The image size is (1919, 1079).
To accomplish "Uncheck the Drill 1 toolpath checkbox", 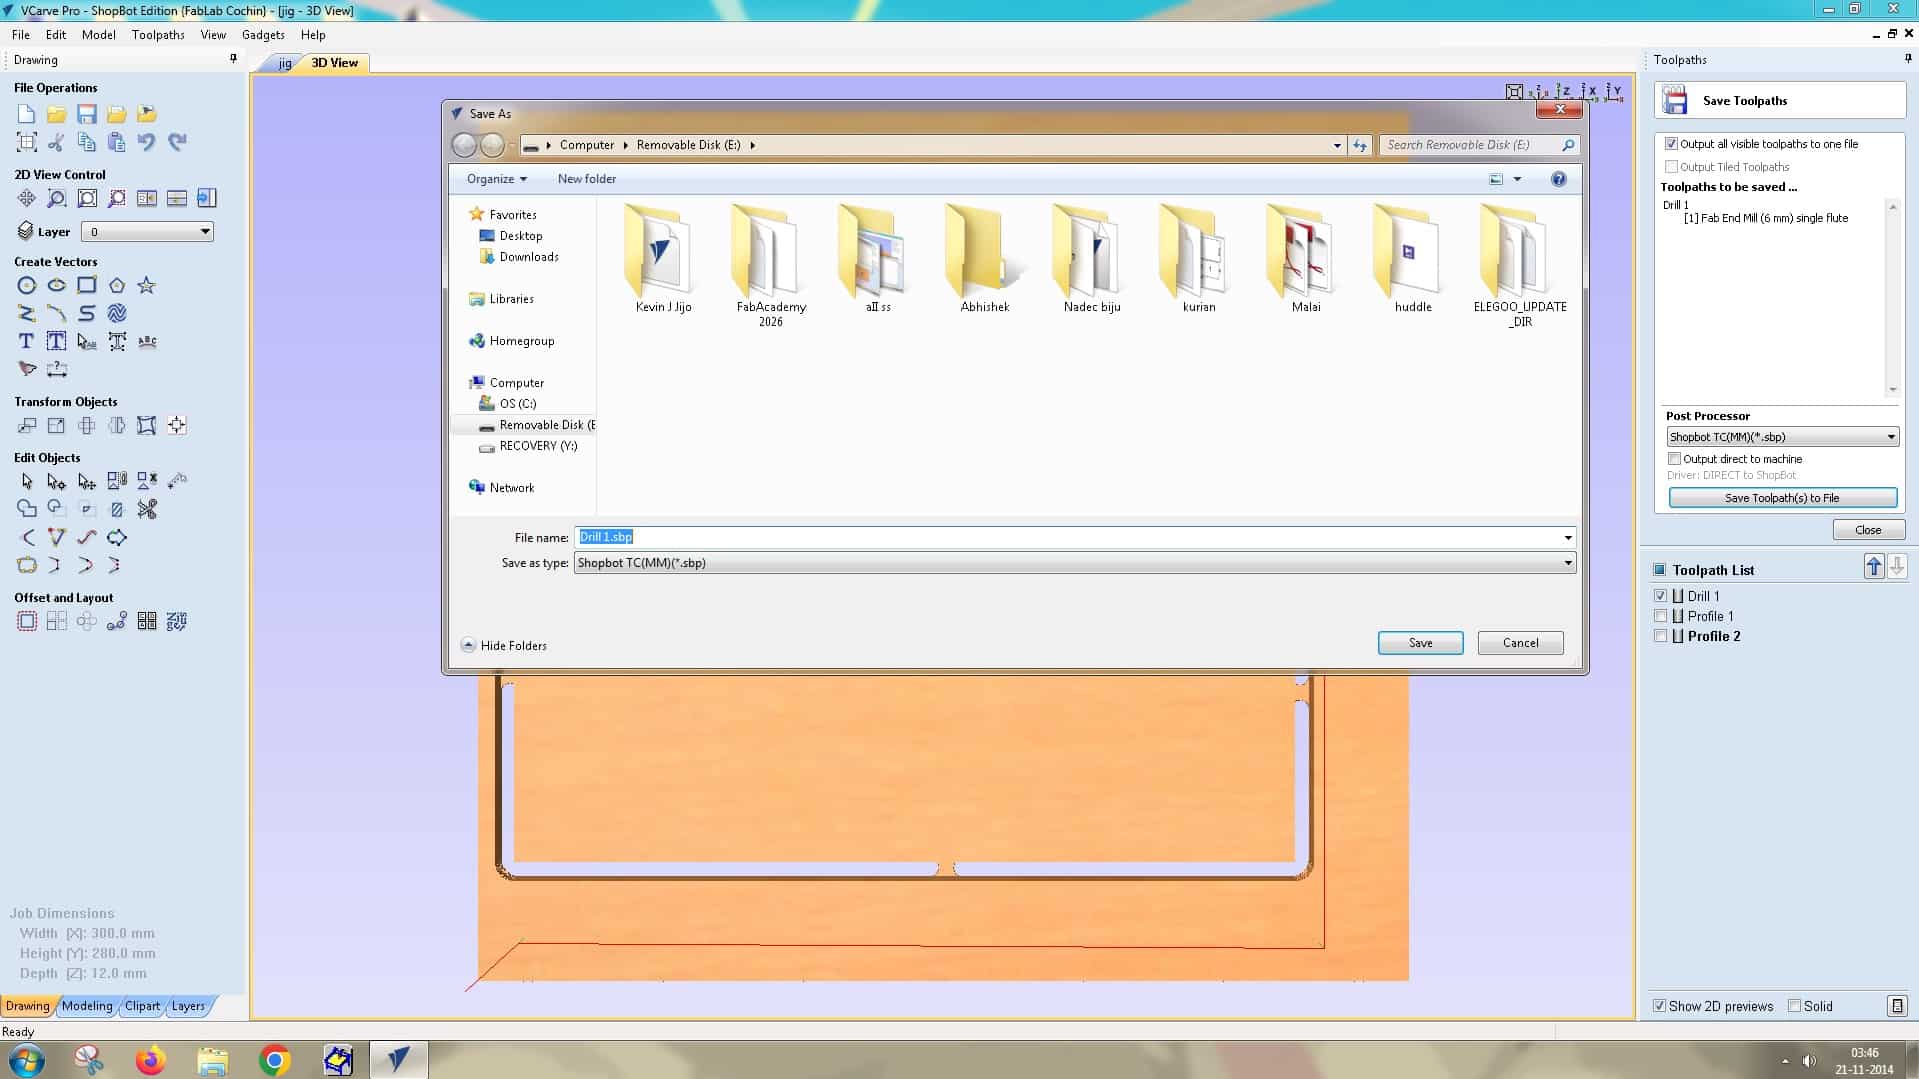I will (x=1661, y=596).
